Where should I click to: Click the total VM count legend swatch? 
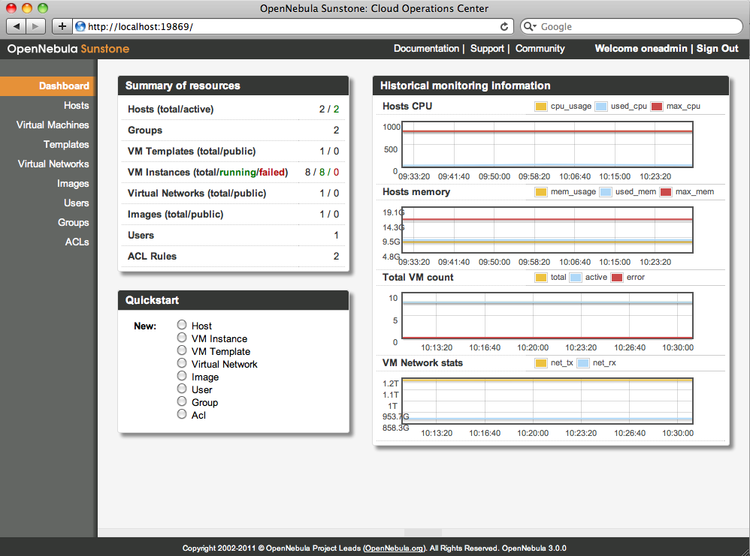[541, 278]
